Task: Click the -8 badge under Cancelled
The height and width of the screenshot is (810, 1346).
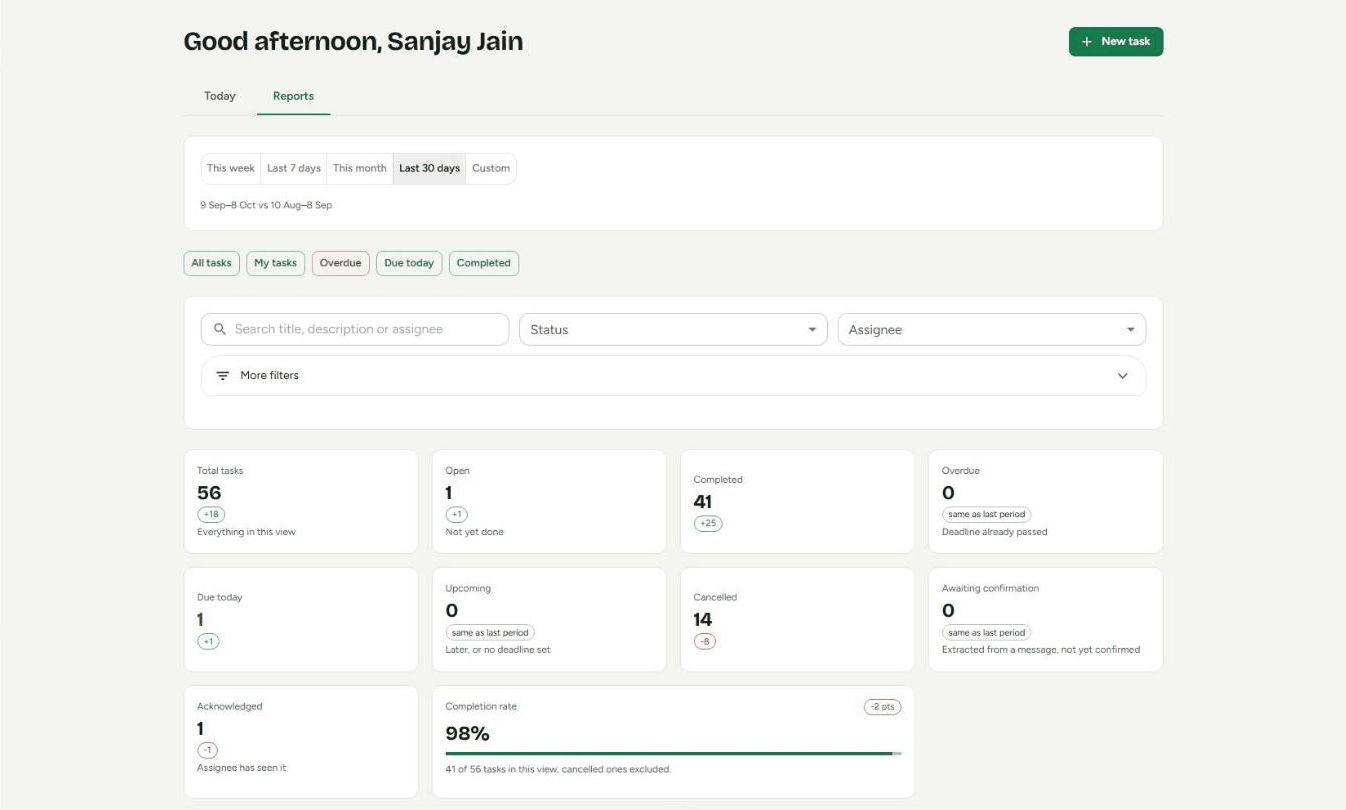Action: tap(705, 641)
